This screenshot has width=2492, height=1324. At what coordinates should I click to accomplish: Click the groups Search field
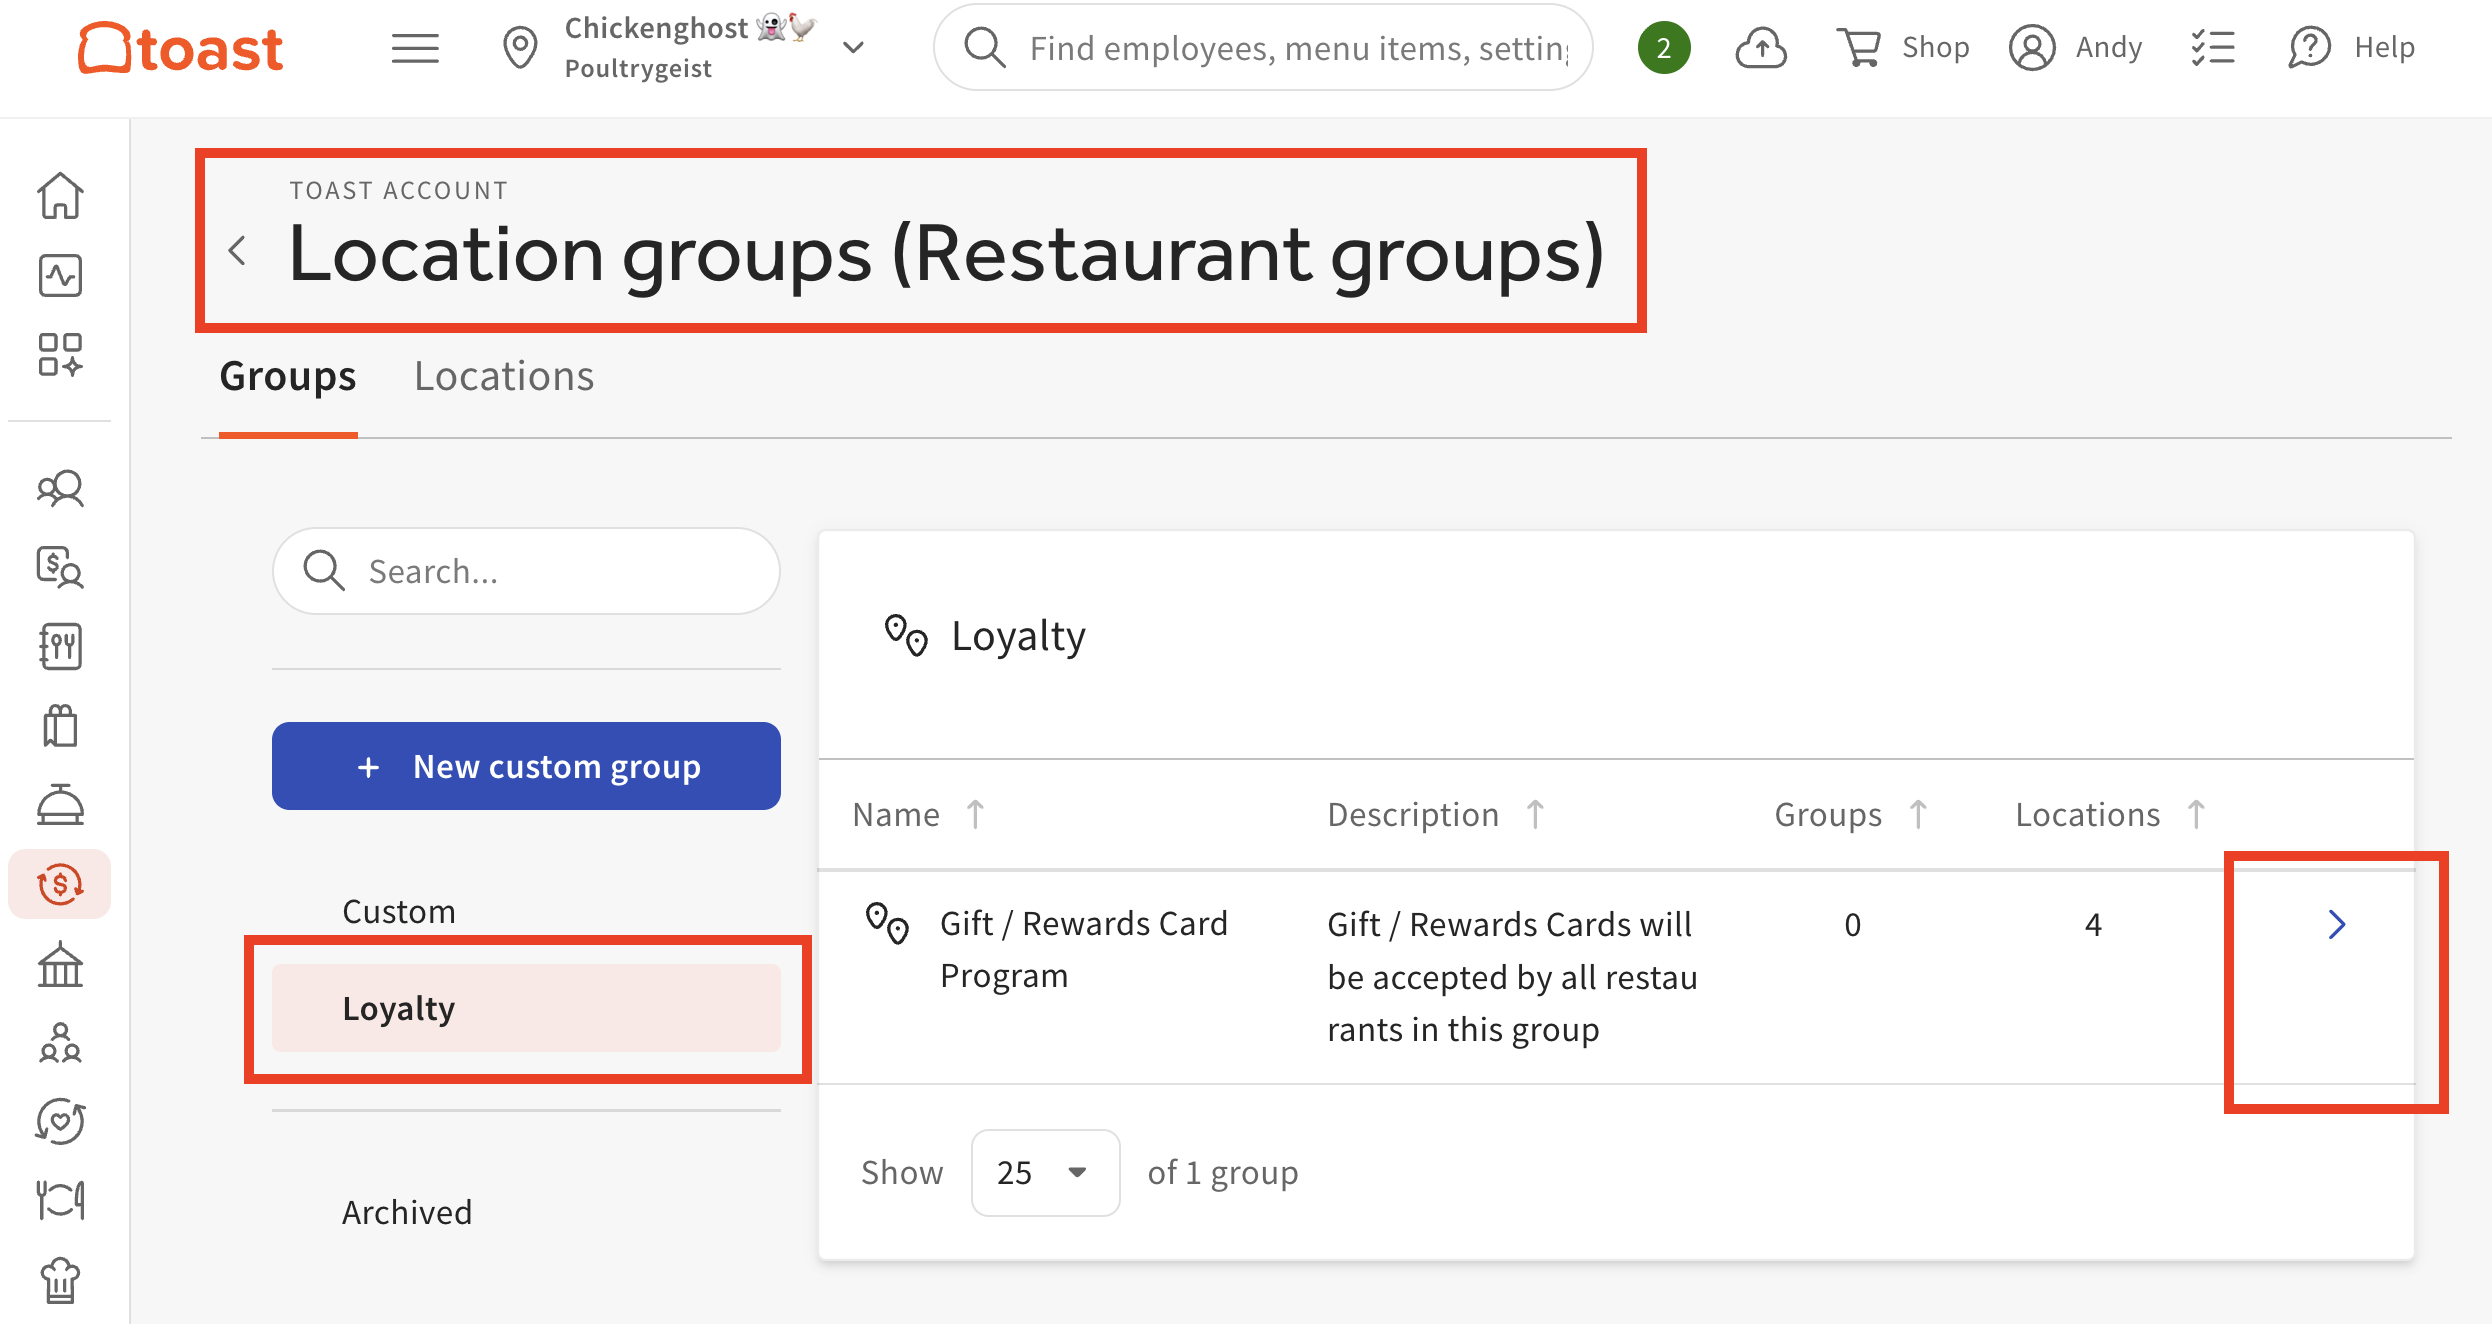coord(526,571)
